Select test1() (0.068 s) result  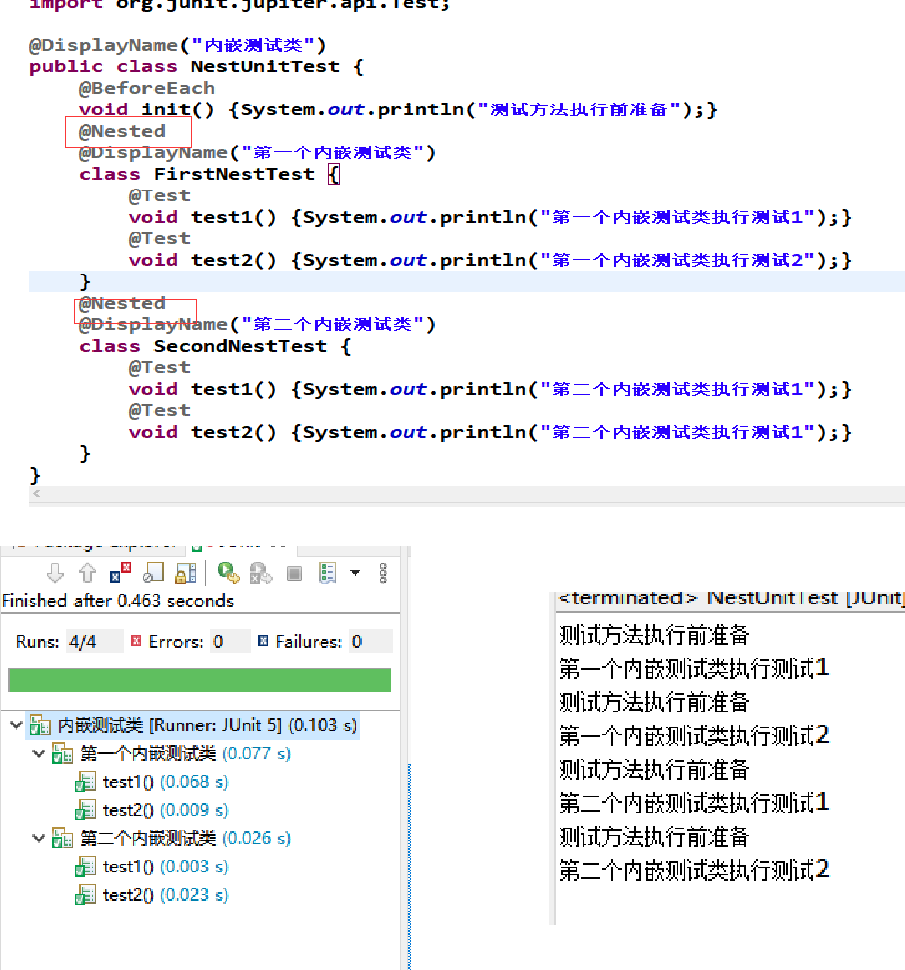165,782
